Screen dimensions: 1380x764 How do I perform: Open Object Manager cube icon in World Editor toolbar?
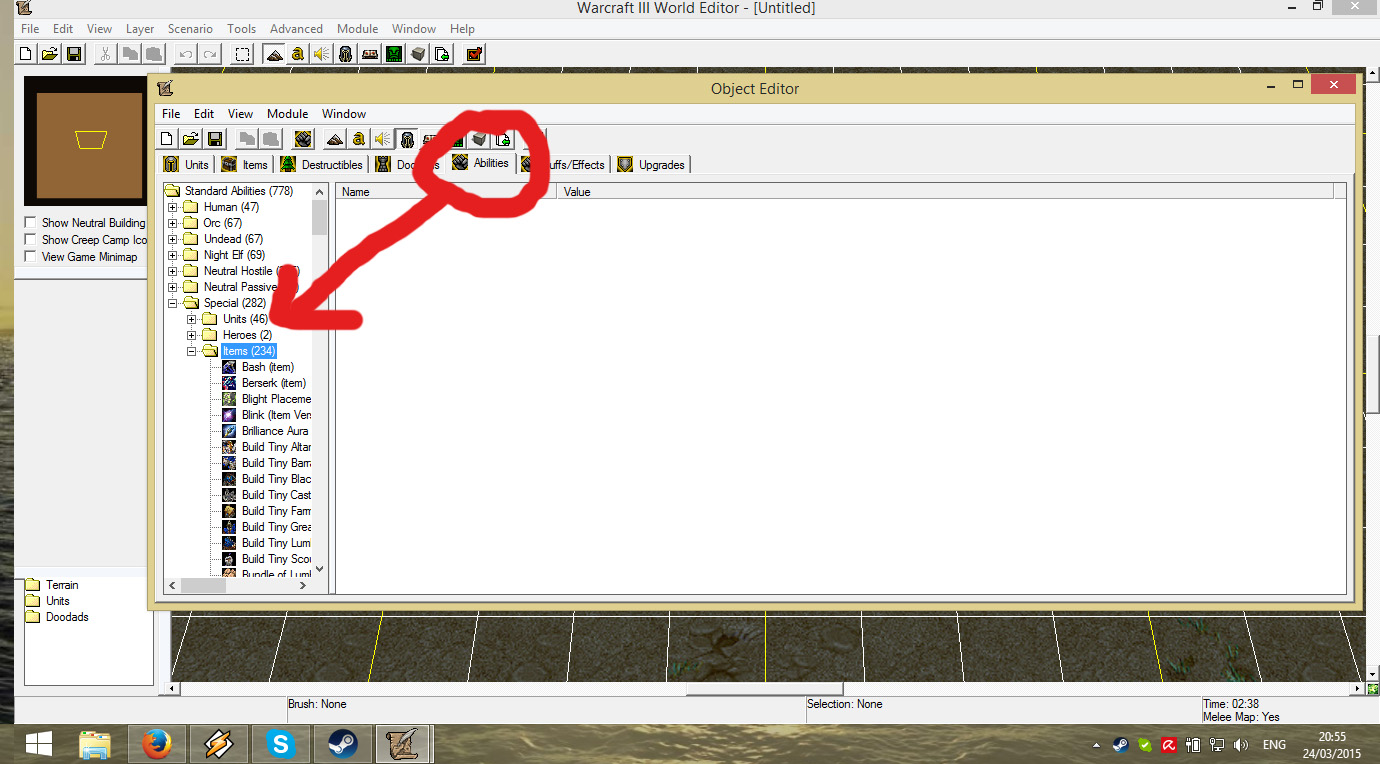pyautogui.click(x=418, y=54)
